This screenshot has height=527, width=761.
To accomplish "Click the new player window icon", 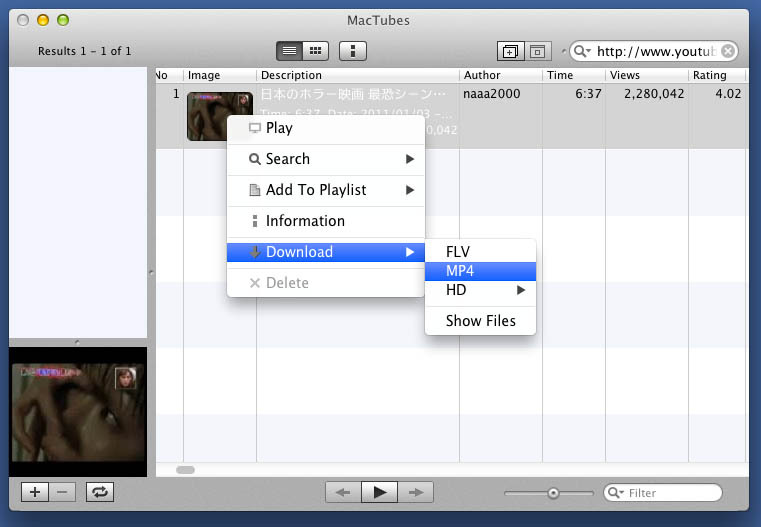I will click(x=510, y=51).
